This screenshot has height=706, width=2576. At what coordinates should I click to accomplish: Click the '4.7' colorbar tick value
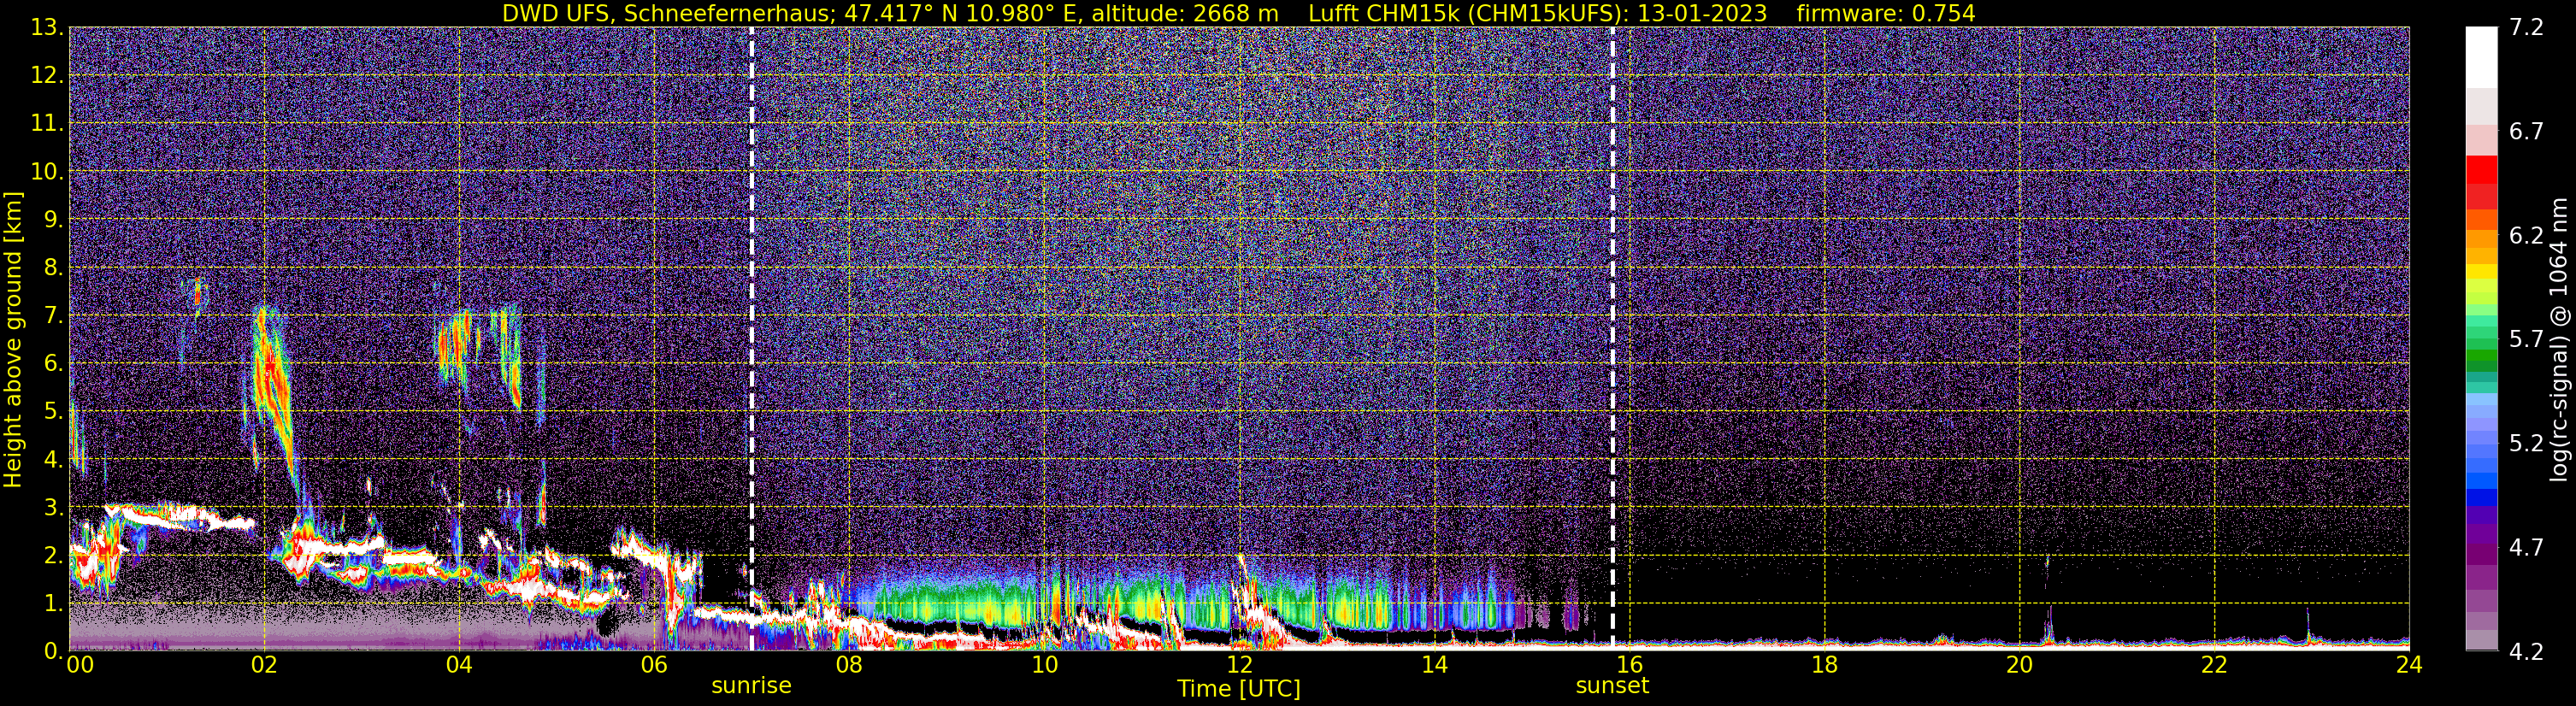[2526, 548]
